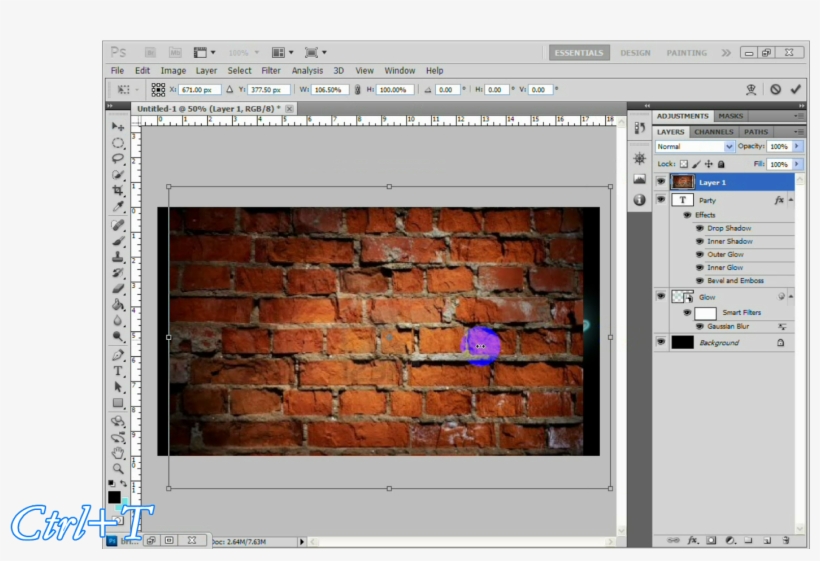This screenshot has height=561, width=820.
Task: Click the black foreground color swatch
Action: tap(114, 497)
